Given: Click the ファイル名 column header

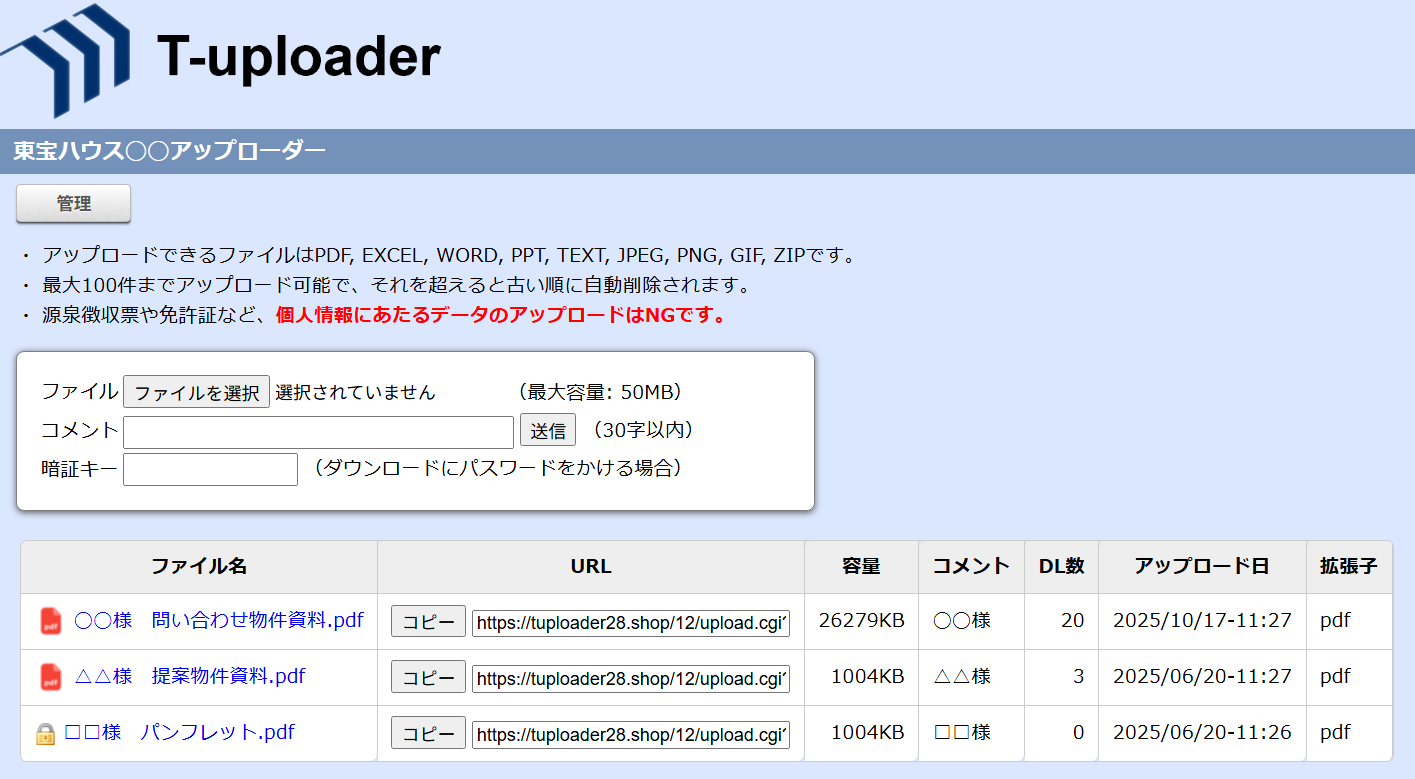Looking at the screenshot, I should tap(199, 566).
